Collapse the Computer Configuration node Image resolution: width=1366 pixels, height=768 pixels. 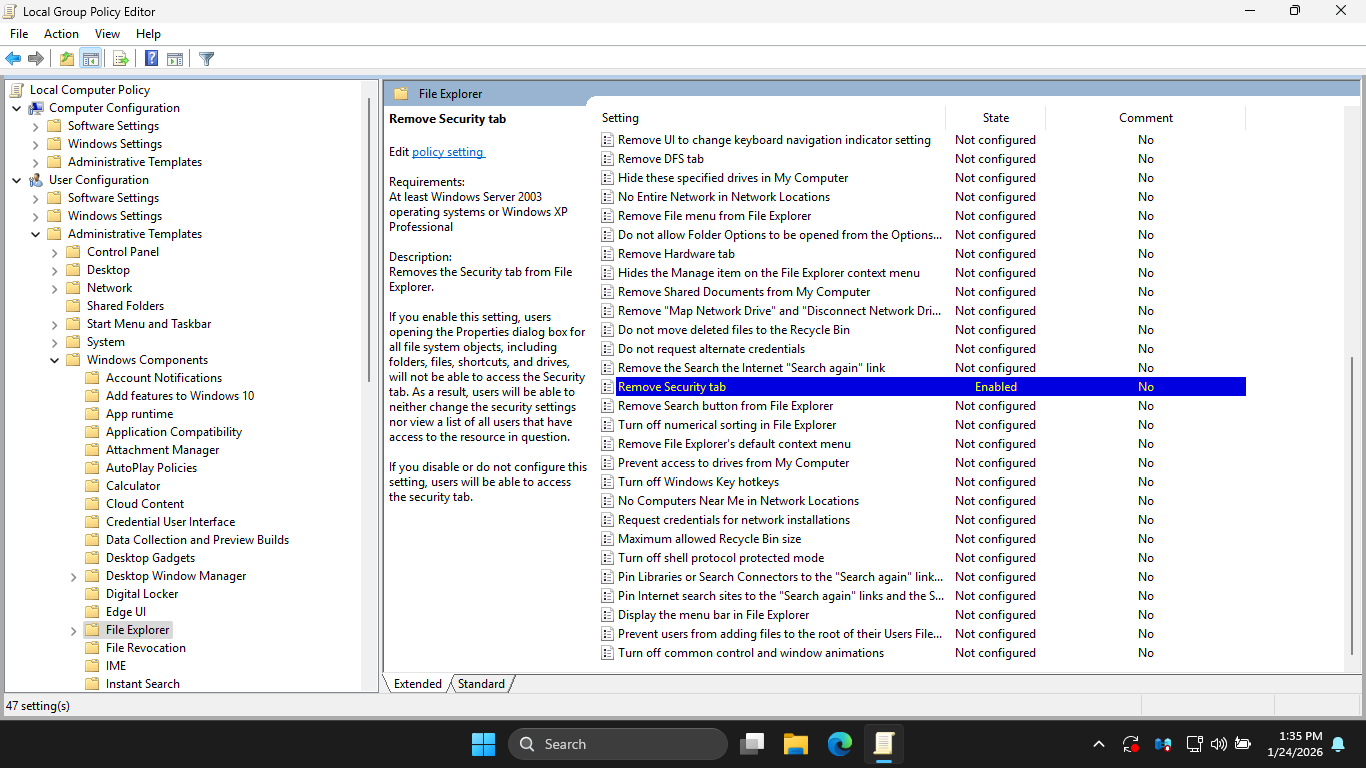coord(17,108)
